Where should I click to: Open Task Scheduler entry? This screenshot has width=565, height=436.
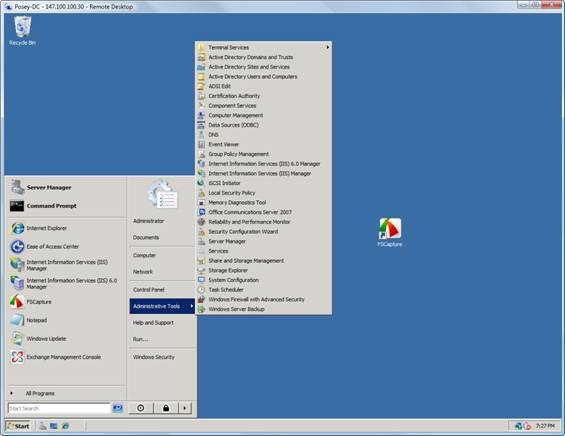[263, 290]
